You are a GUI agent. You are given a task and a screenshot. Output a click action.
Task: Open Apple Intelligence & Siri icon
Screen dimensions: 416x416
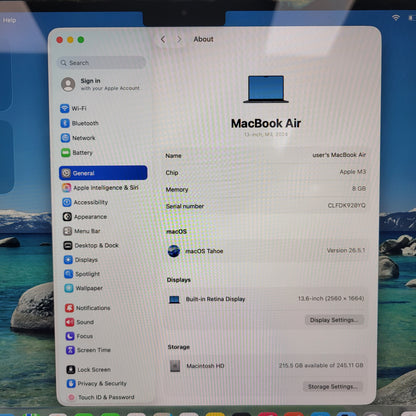coord(67,188)
